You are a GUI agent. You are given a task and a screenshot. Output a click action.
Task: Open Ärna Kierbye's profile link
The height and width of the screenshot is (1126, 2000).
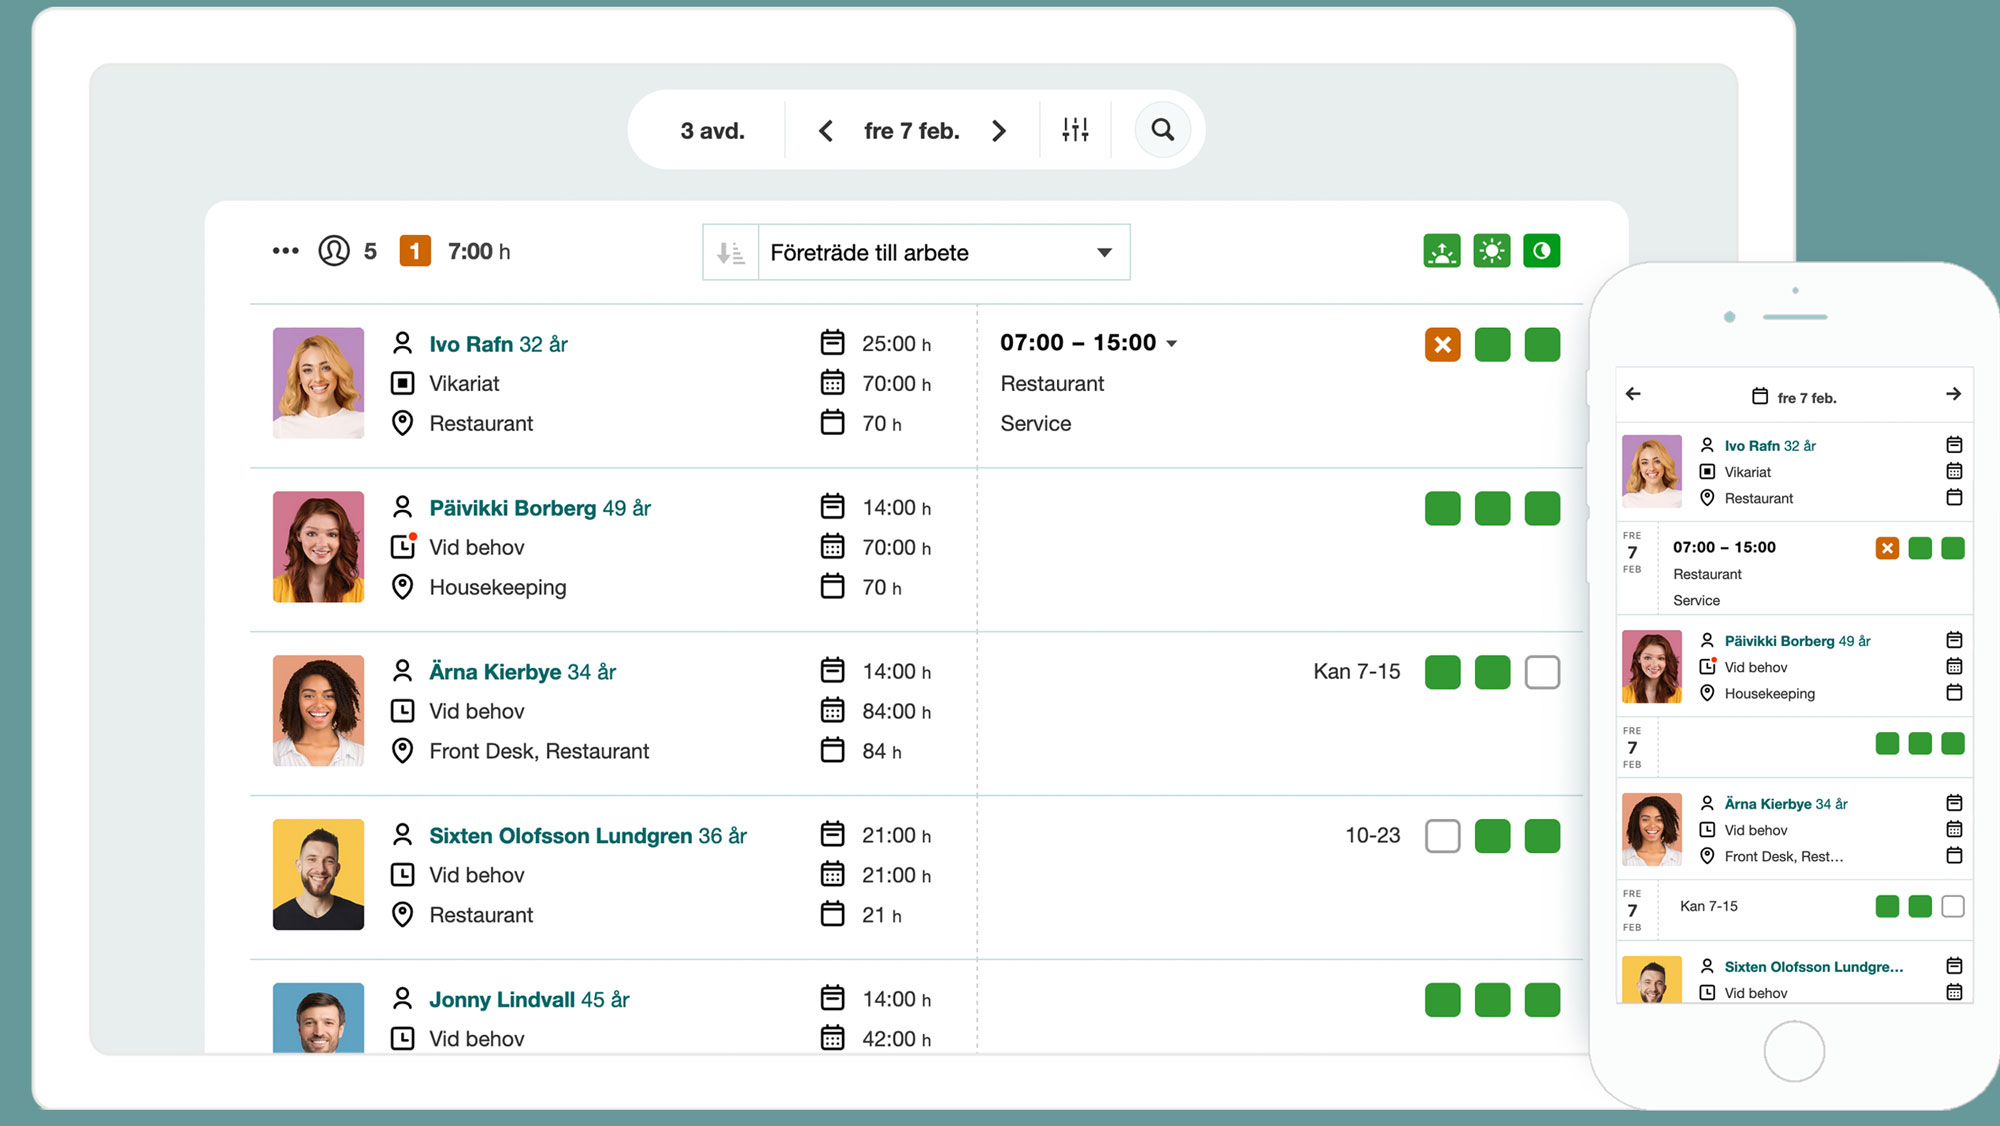[x=522, y=672]
